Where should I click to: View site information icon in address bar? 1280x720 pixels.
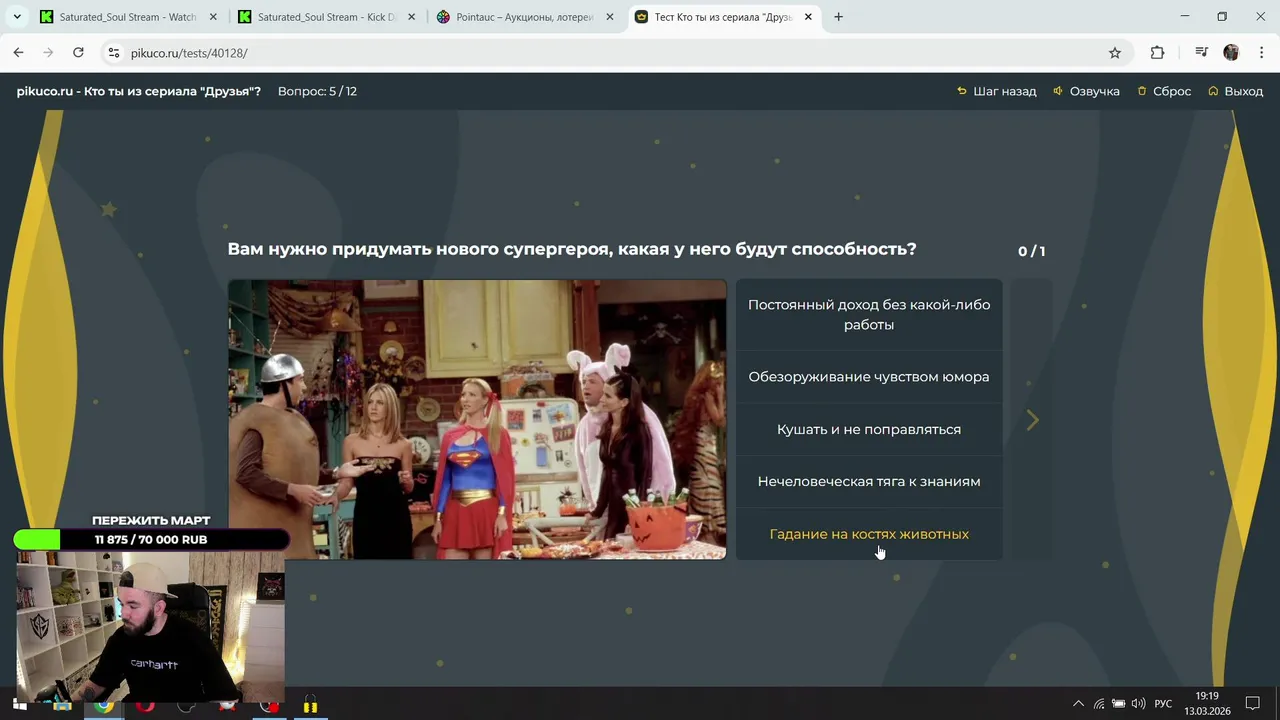tap(113, 53)
